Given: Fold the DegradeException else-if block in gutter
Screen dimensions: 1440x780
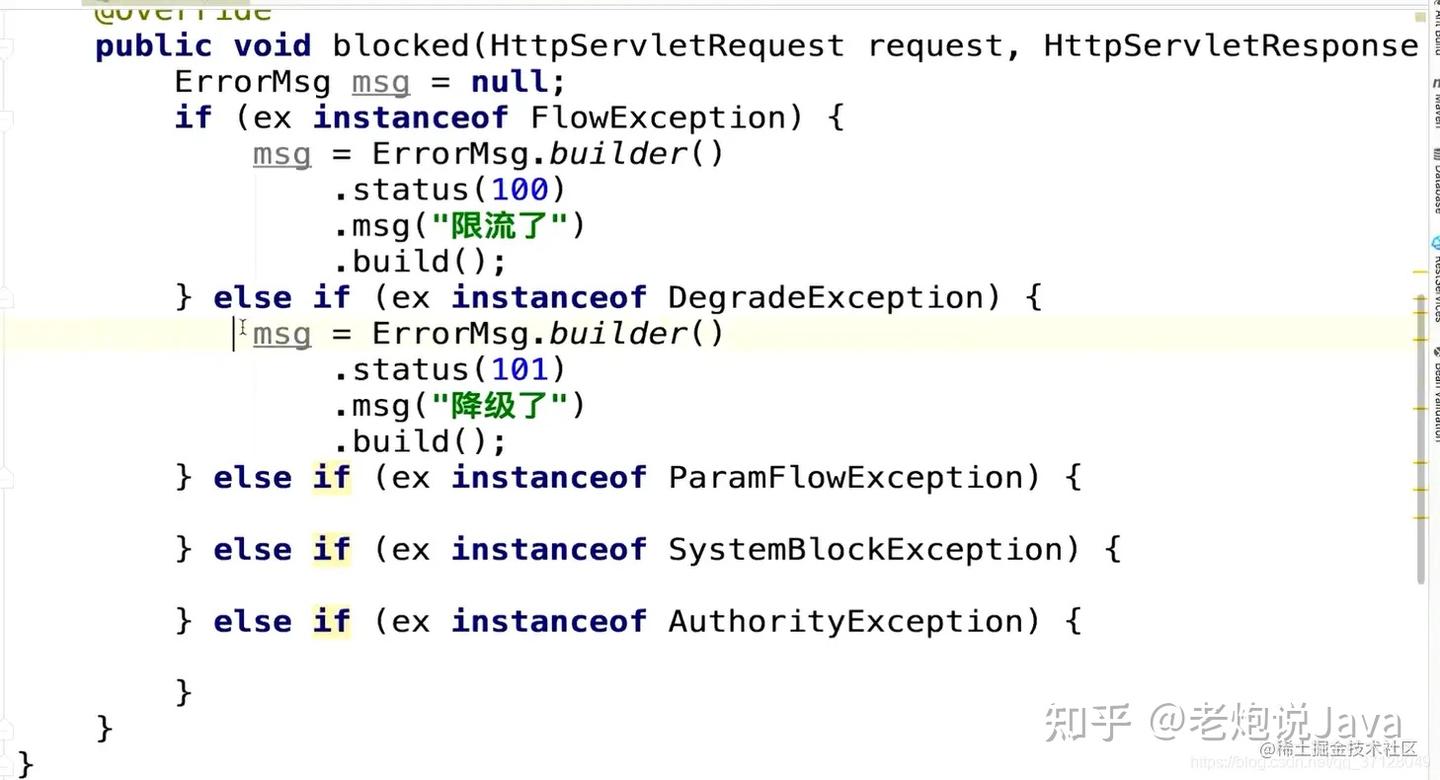Looking at the screenshot, I should (x=8, y=298).
